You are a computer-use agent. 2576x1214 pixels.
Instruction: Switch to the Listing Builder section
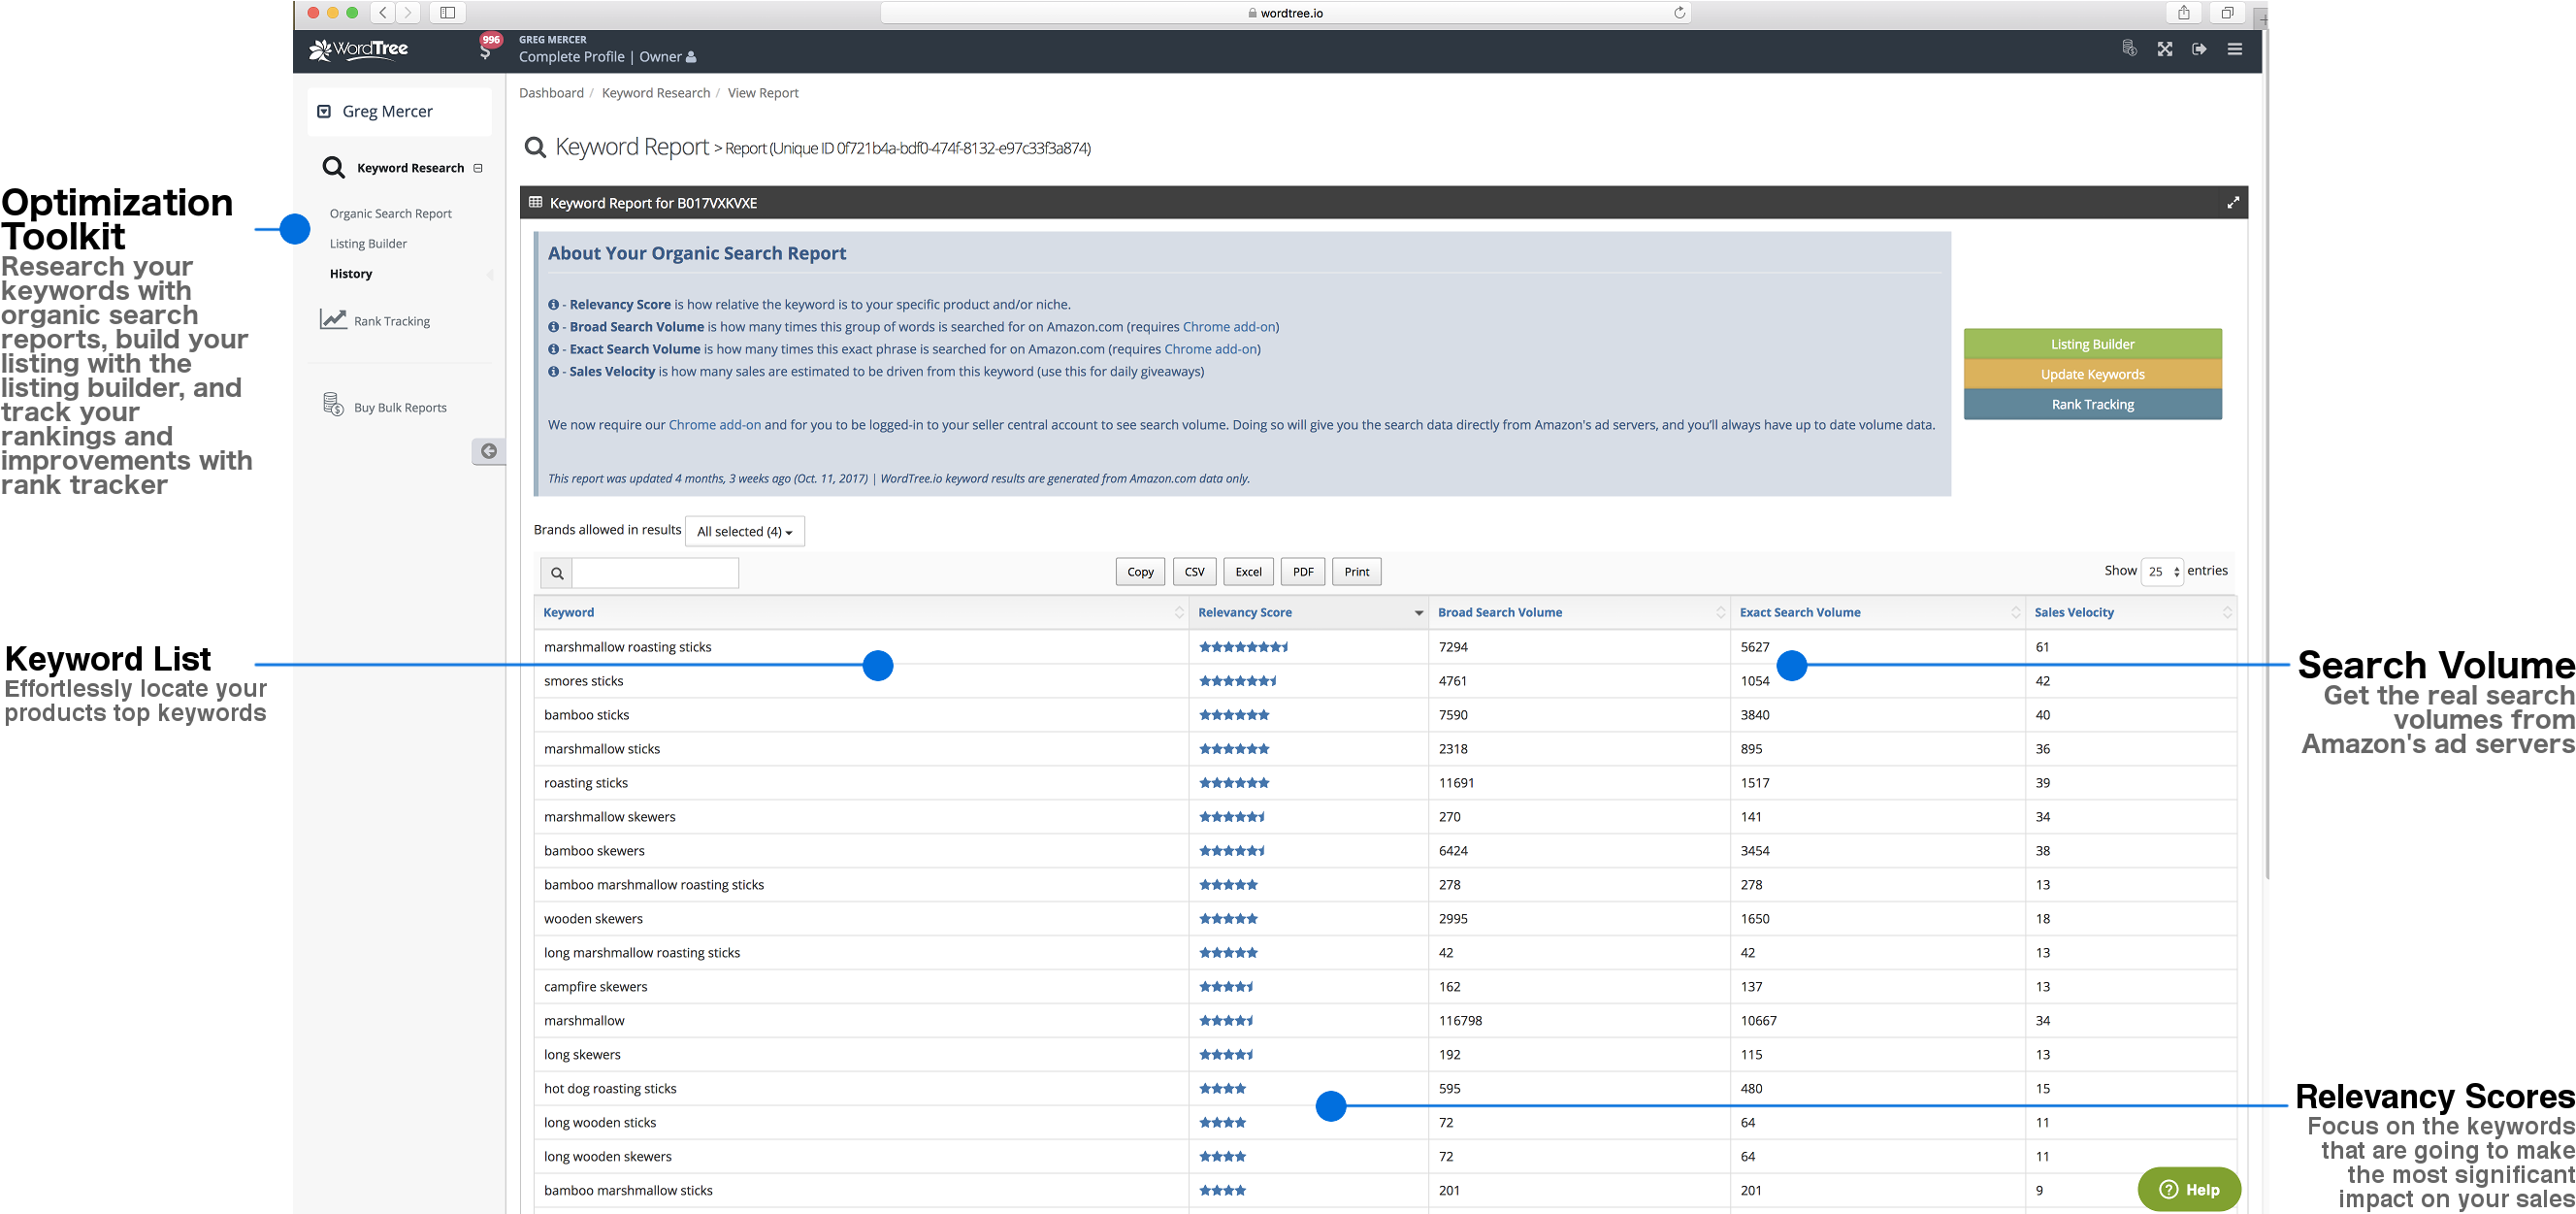[x=368, y=243]
